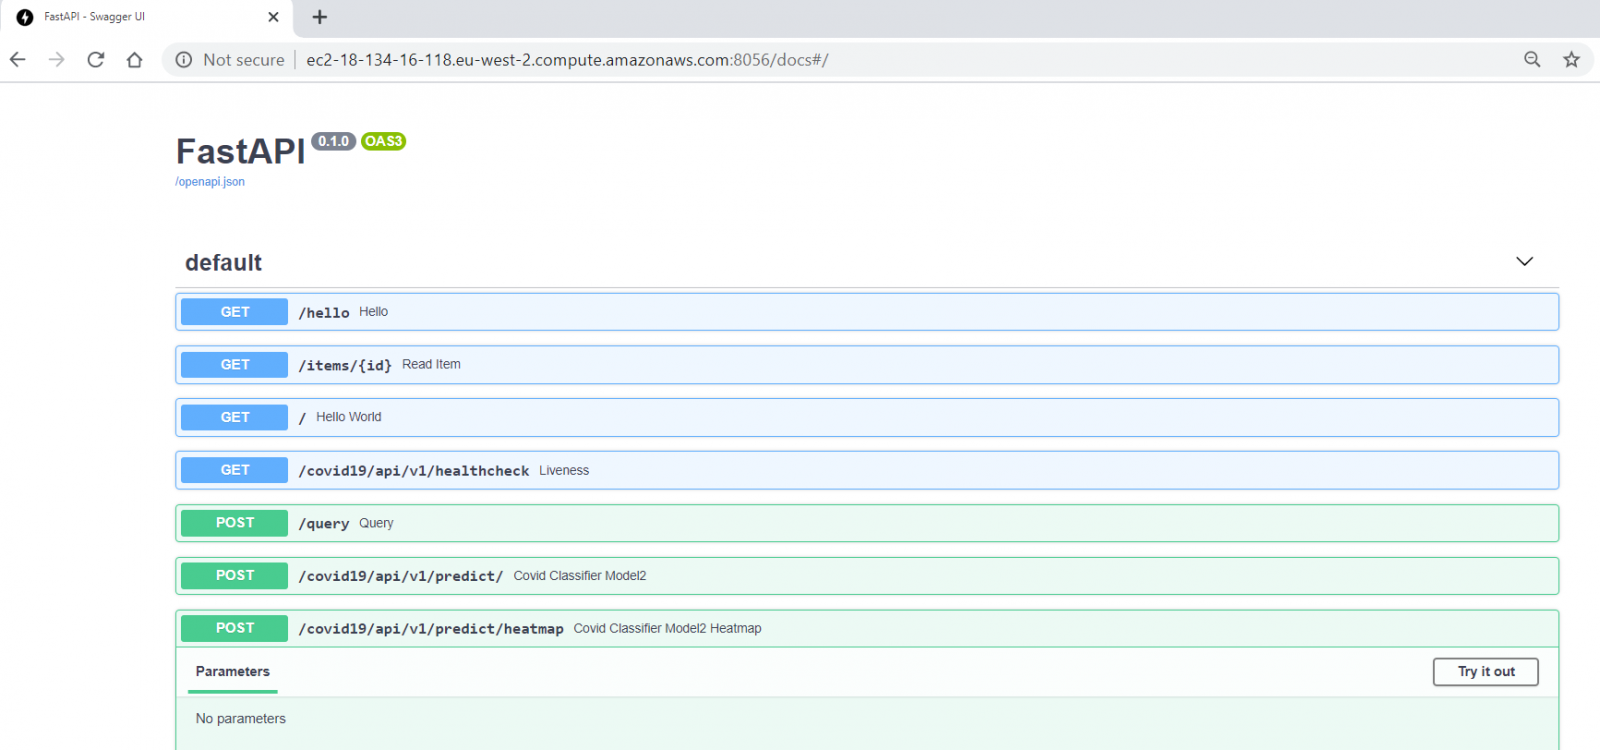Bookmark this page with the star icon
This screenshot has height=750, width=1600.
(1572, 60)
